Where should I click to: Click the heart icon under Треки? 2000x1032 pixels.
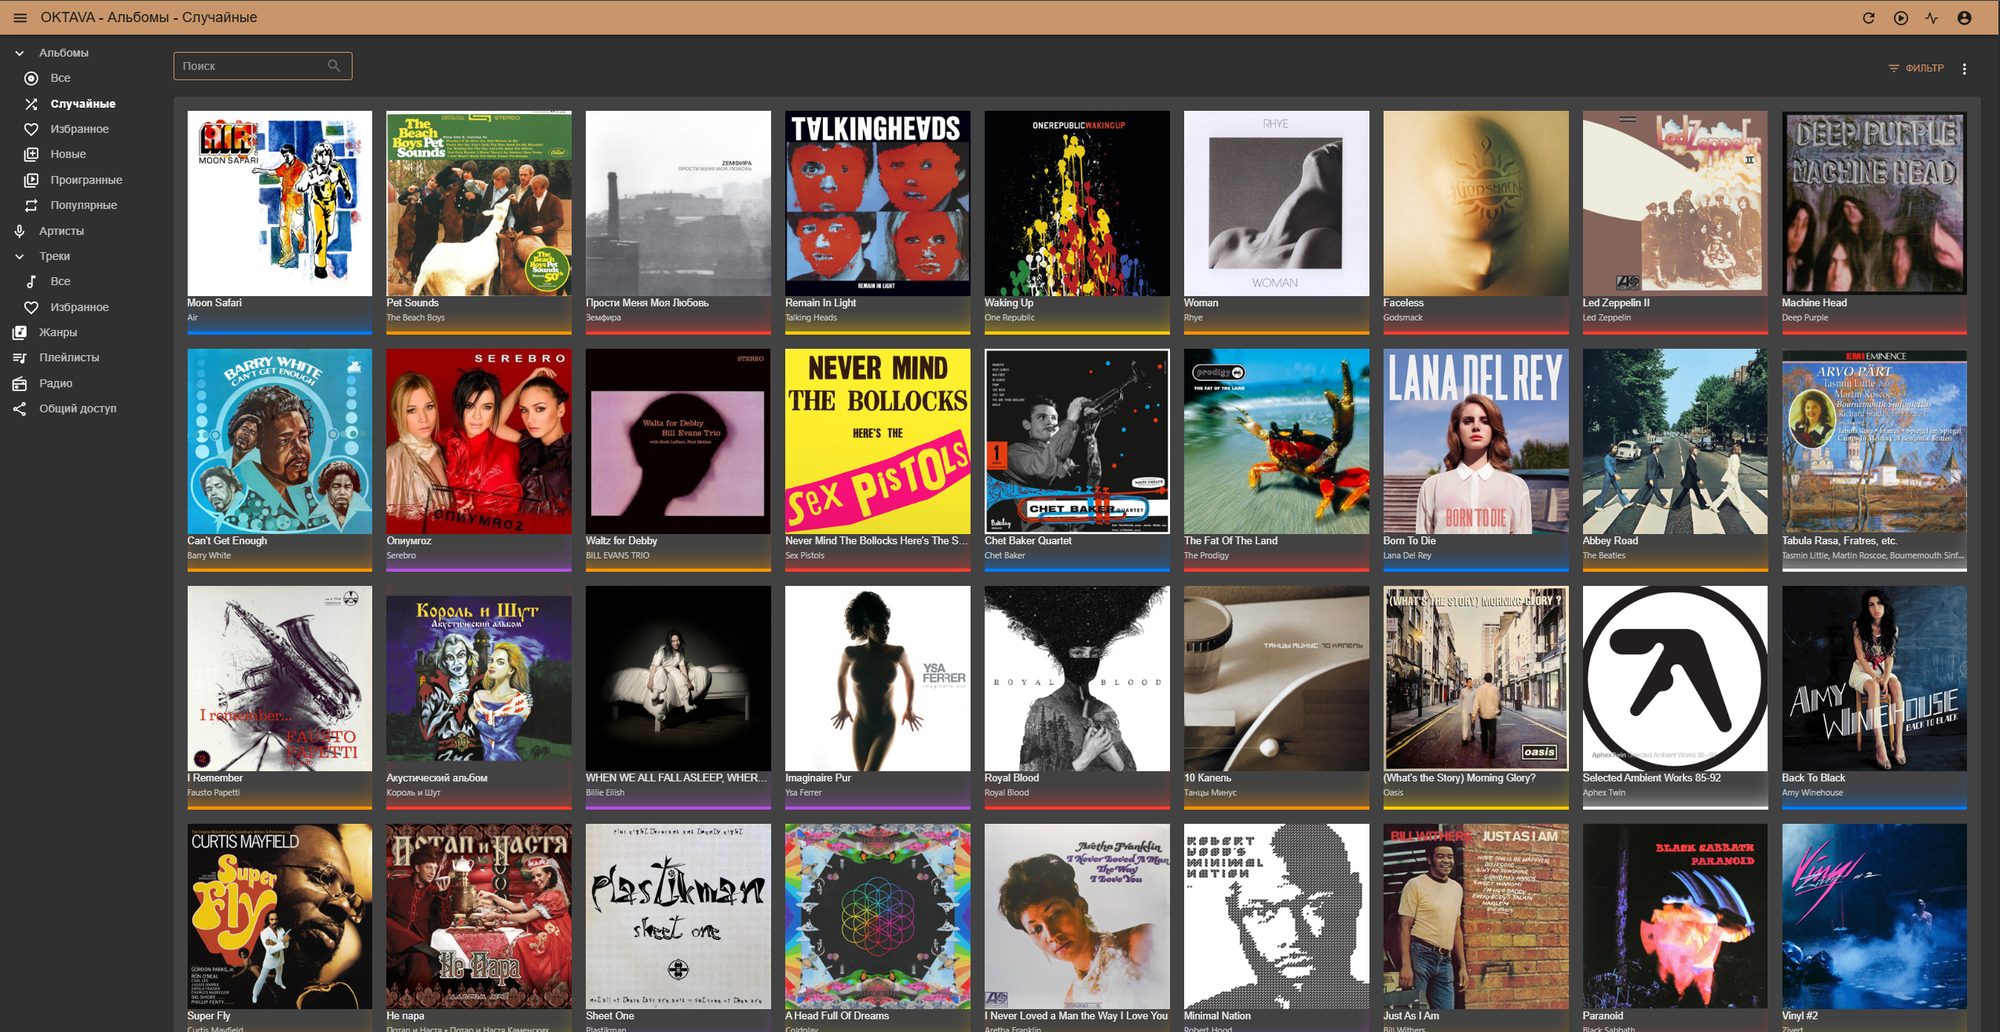(x=31, y=307)
